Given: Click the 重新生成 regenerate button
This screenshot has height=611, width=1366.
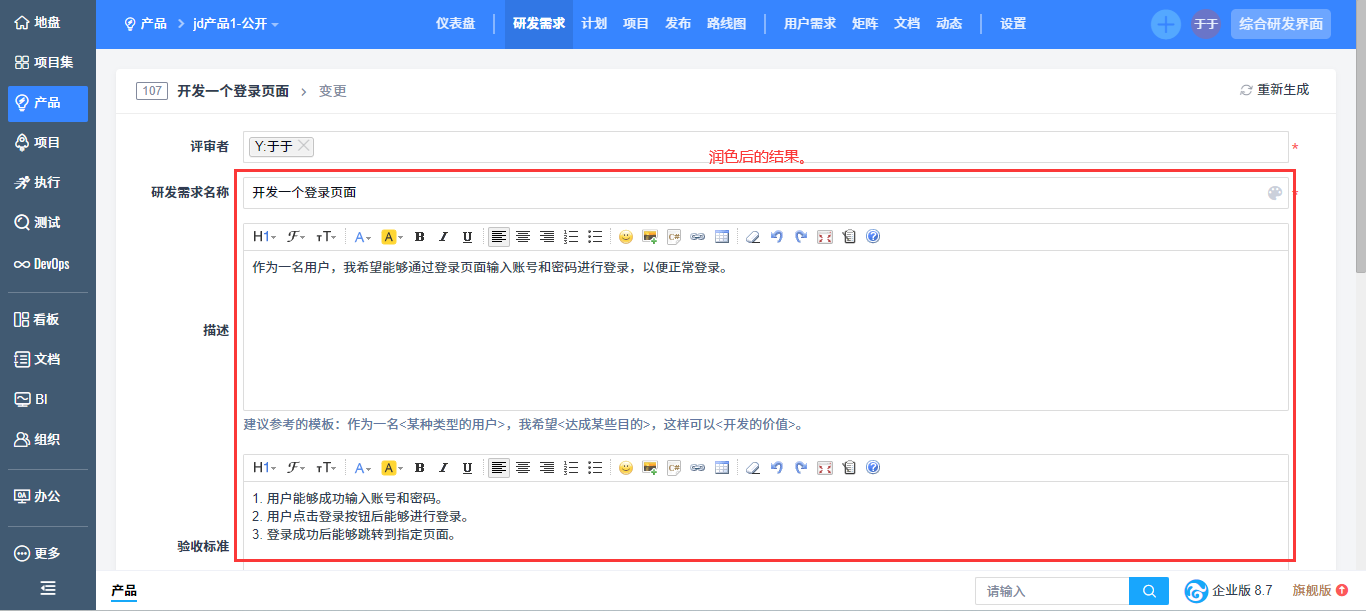Looking at the screenshot, I should (1274, 90).
